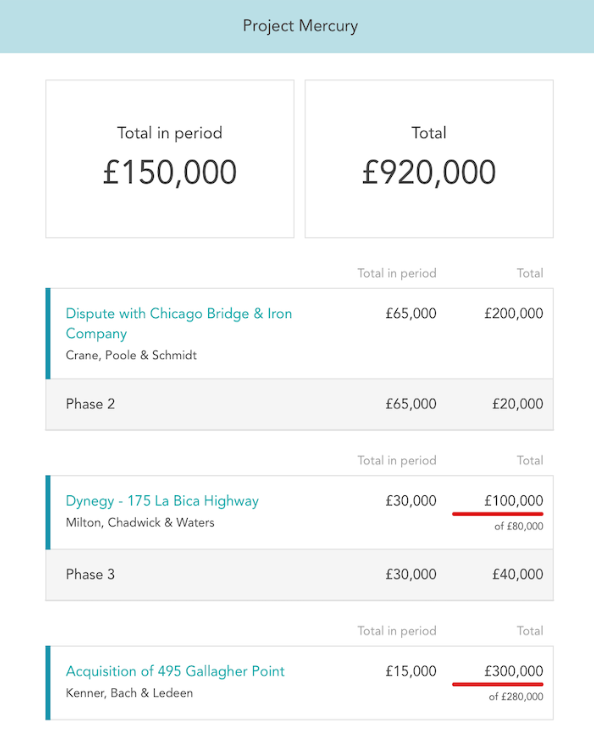Click the Crane, Poole & Schmidt firm name
This screenshot has width=594, height=734.
coord(131,355)
